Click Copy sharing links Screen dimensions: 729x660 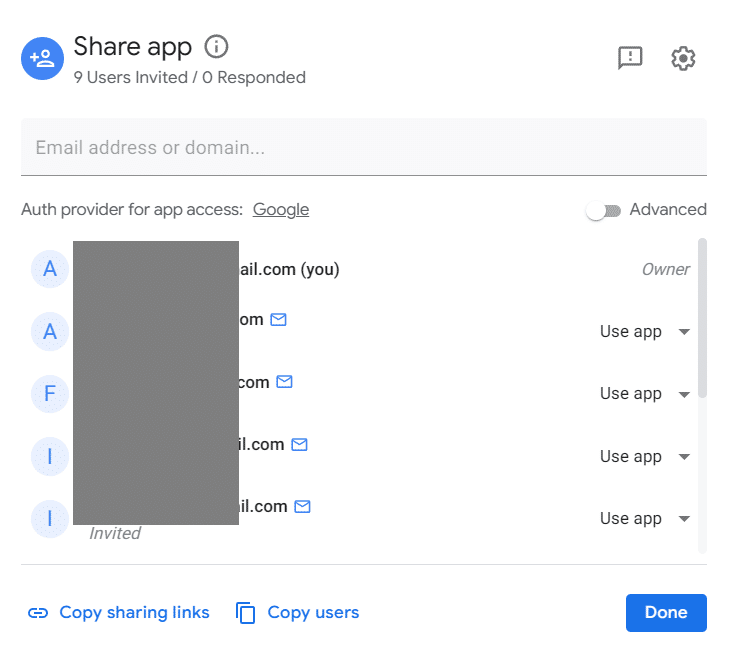(134, 613)
